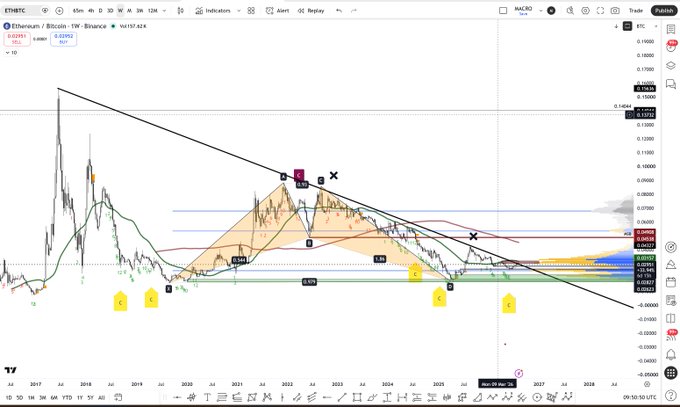Open the layout setup square icon

click(x=503, y=10)
